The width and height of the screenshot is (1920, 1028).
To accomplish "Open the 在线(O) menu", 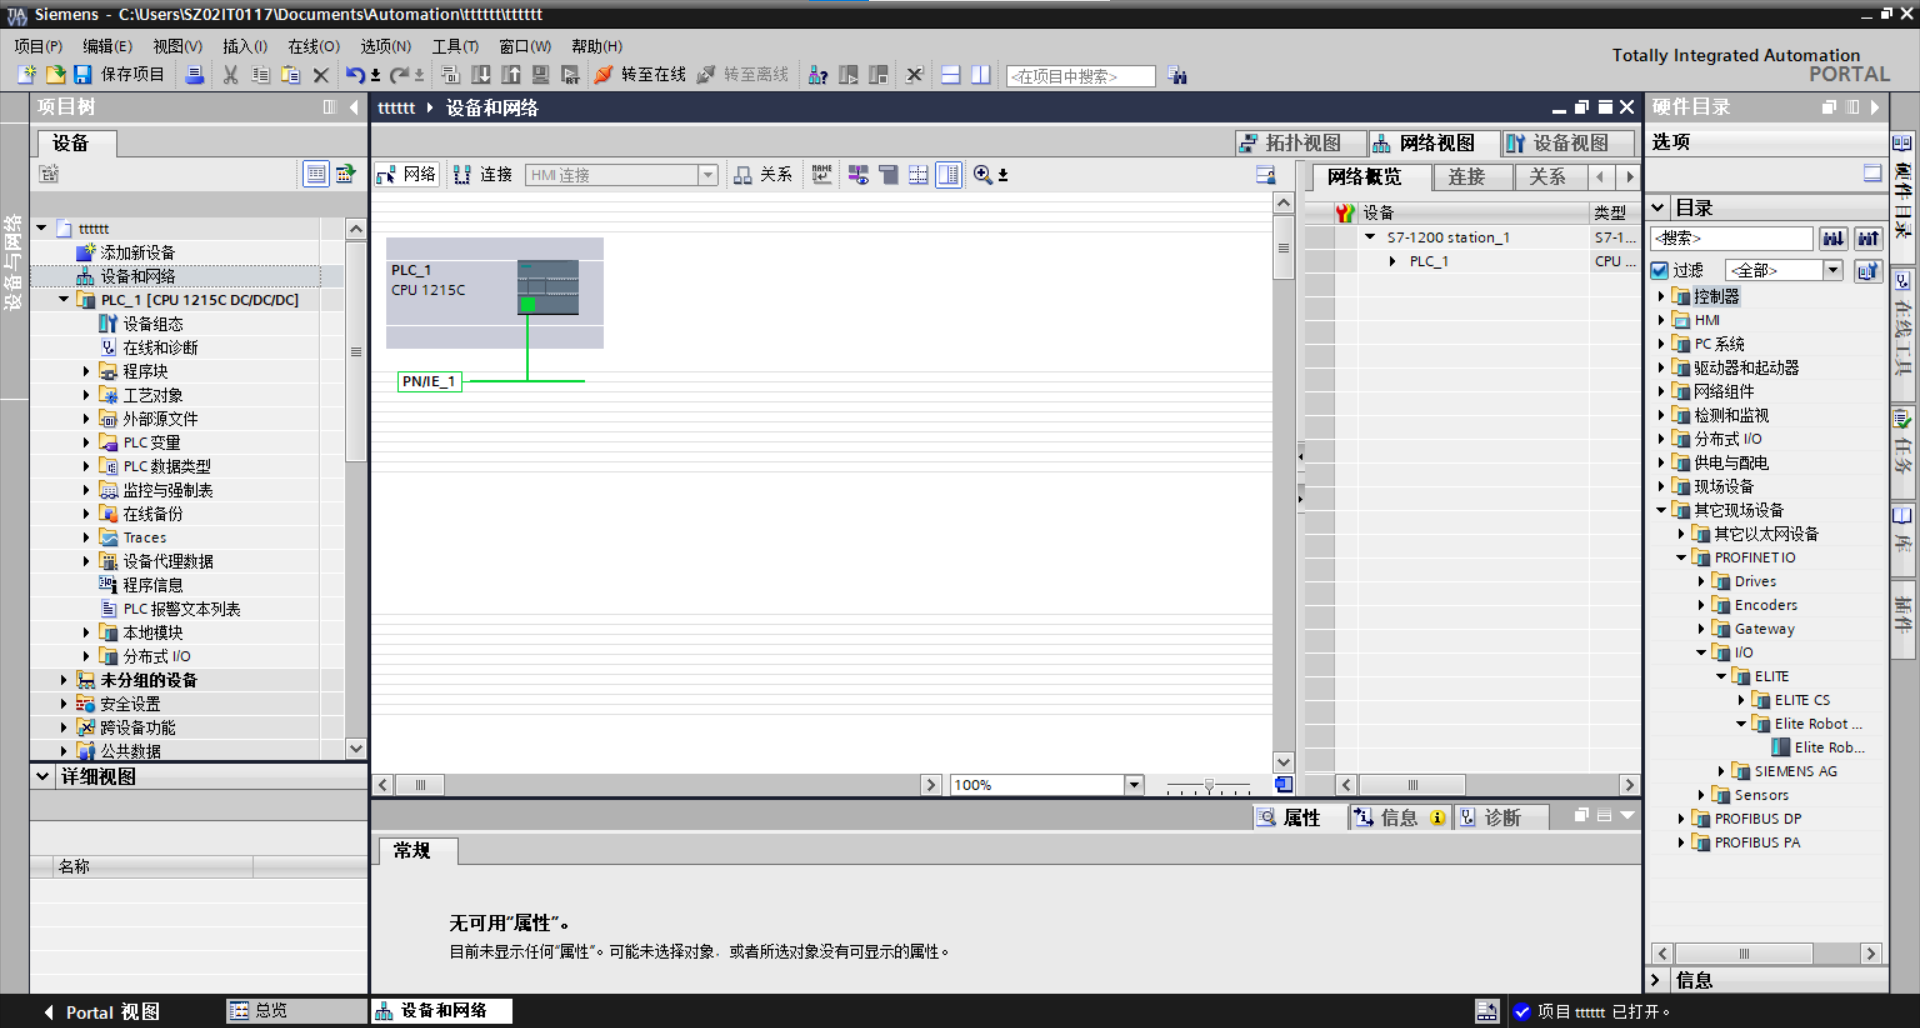I will pyautogui.click(x=313, y=46).
